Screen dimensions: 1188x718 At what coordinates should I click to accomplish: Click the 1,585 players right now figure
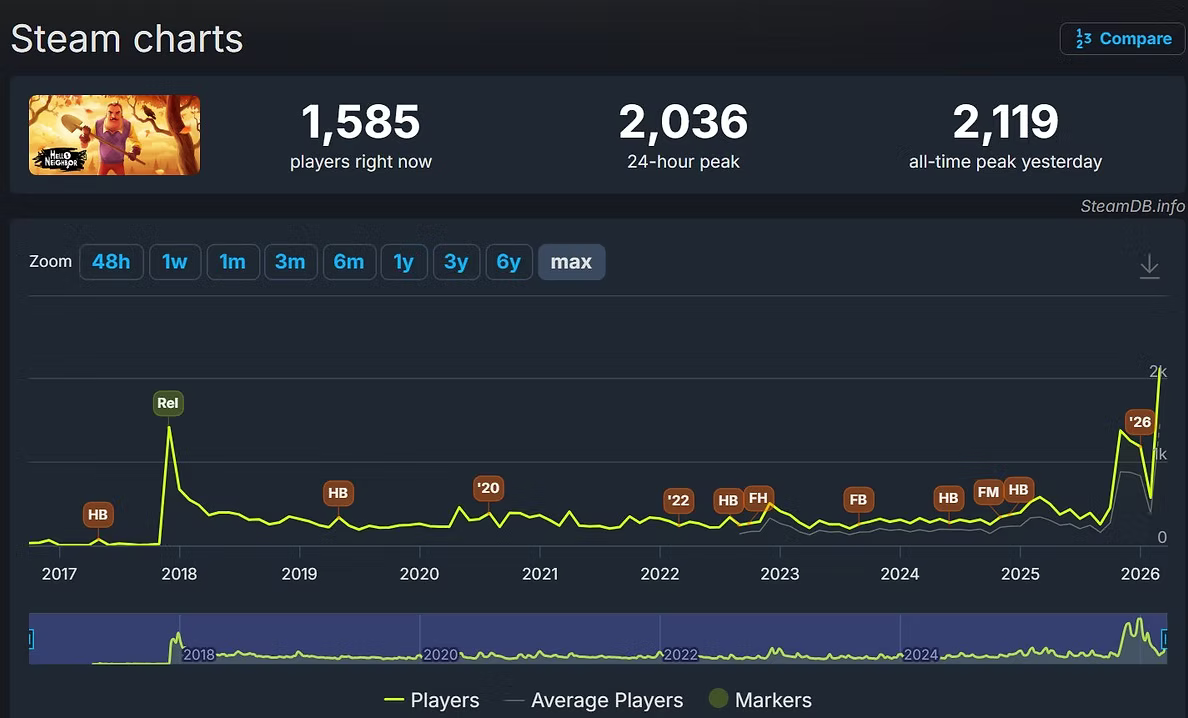361,122
